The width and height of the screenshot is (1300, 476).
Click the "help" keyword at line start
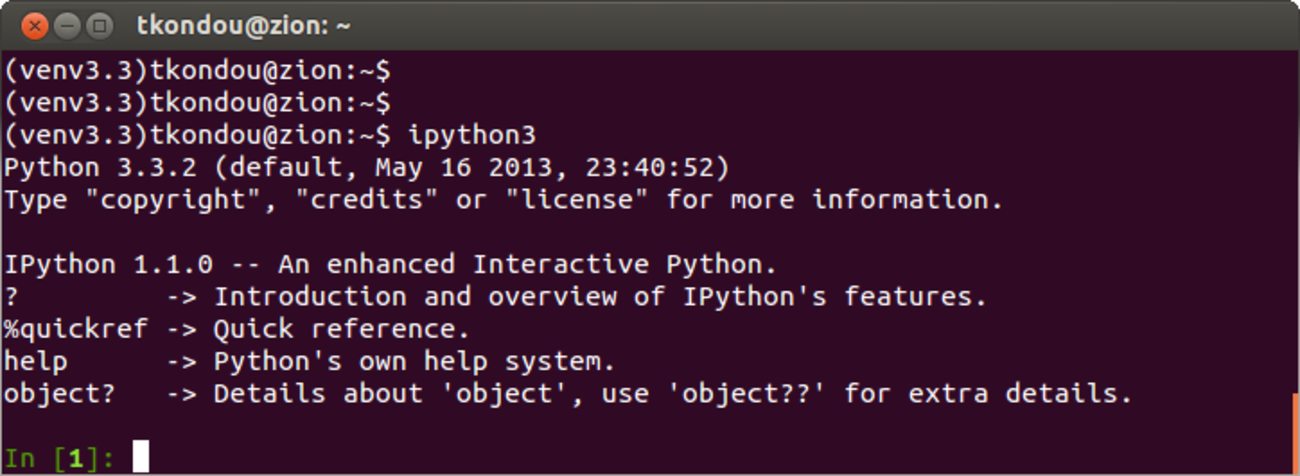[x=36, y=361]
